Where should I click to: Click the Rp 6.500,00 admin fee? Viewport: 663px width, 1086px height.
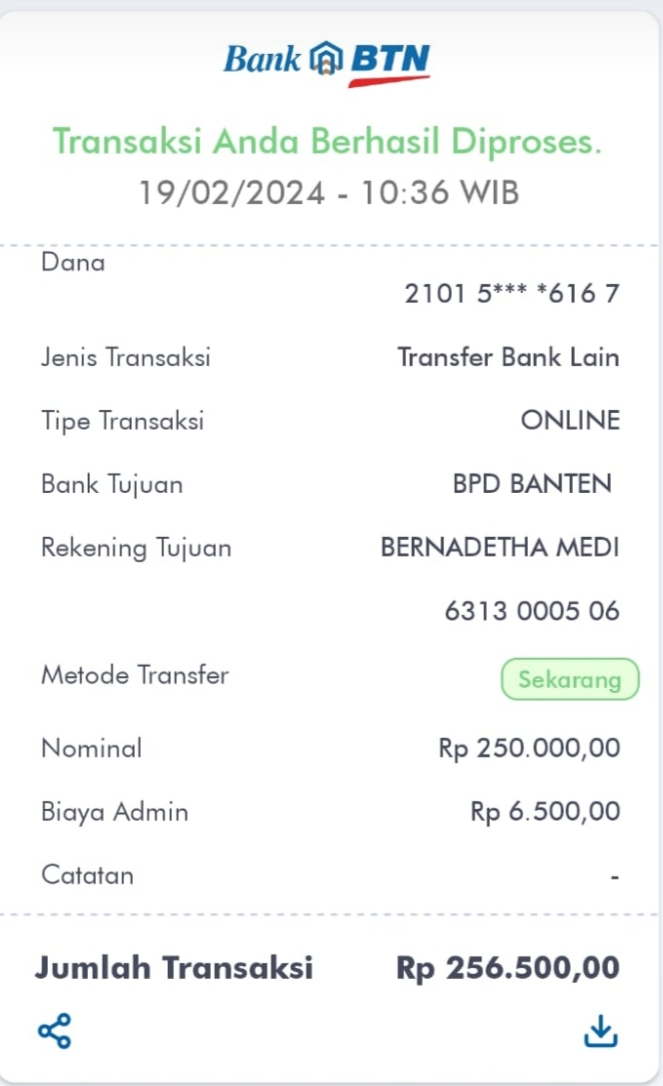(545, 811)
